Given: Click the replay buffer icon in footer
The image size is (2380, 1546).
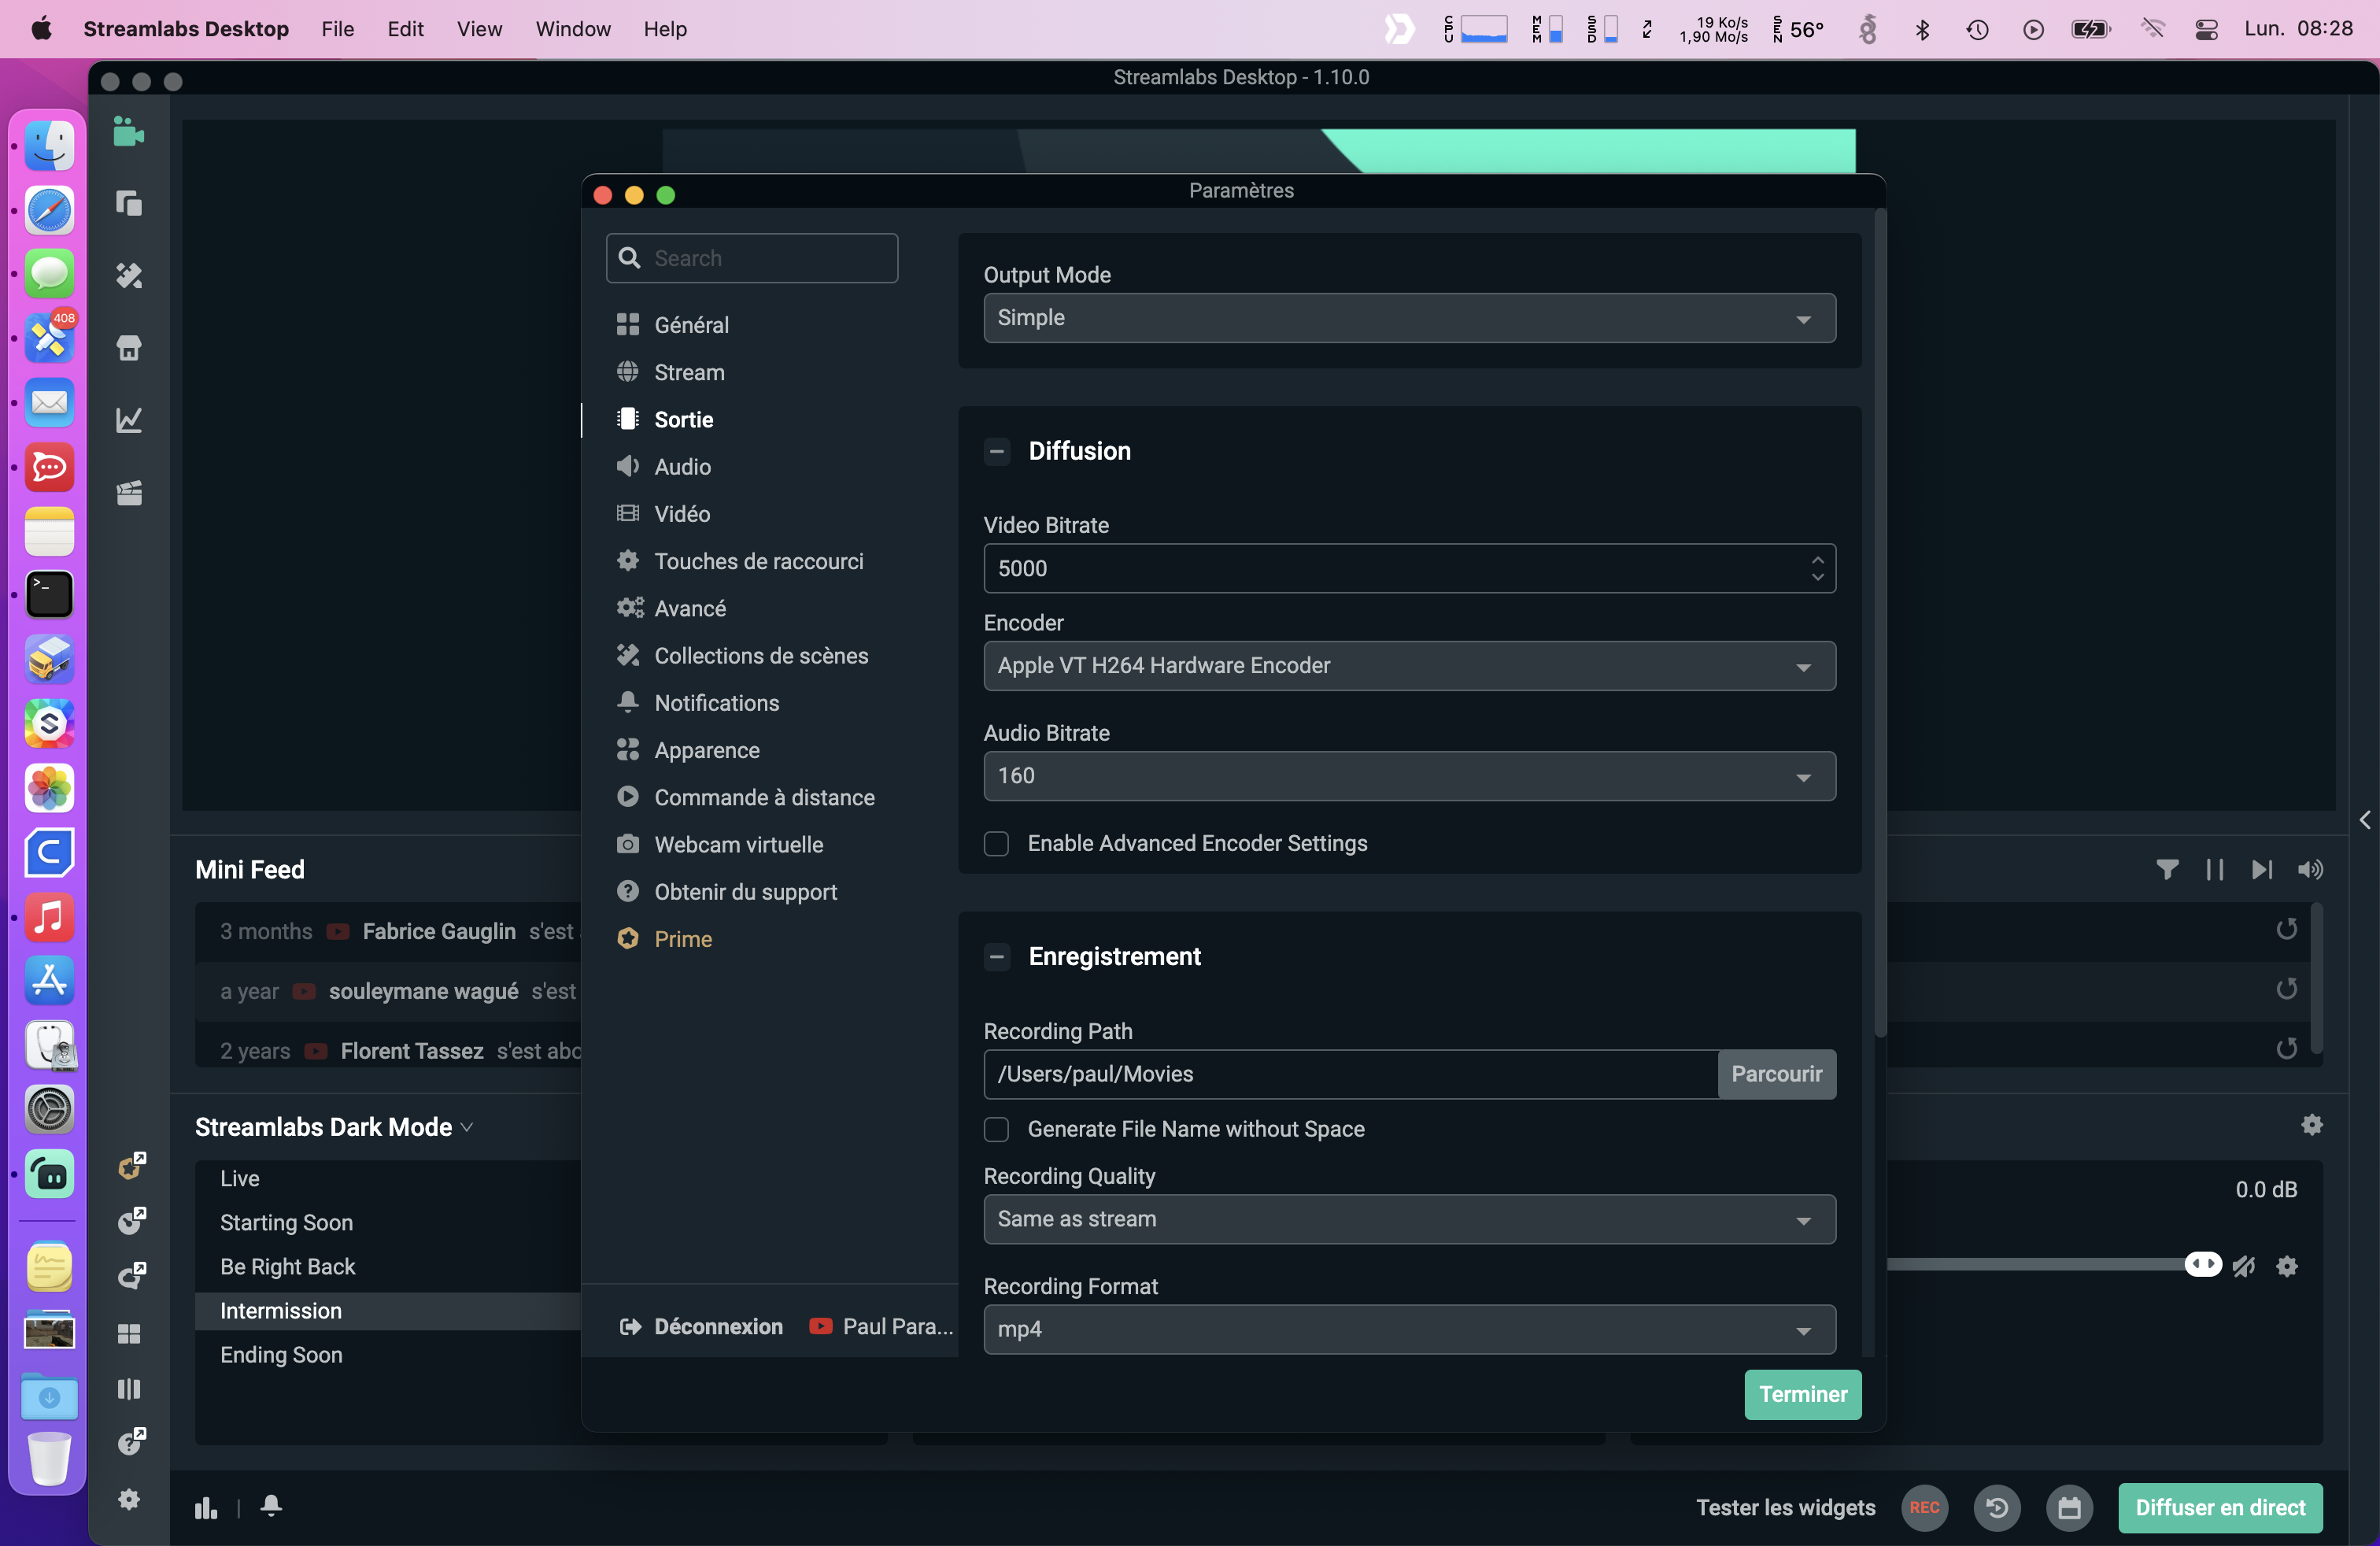Looking at the screenshot, I should pyautogui.click(x=1996, y=1507).
